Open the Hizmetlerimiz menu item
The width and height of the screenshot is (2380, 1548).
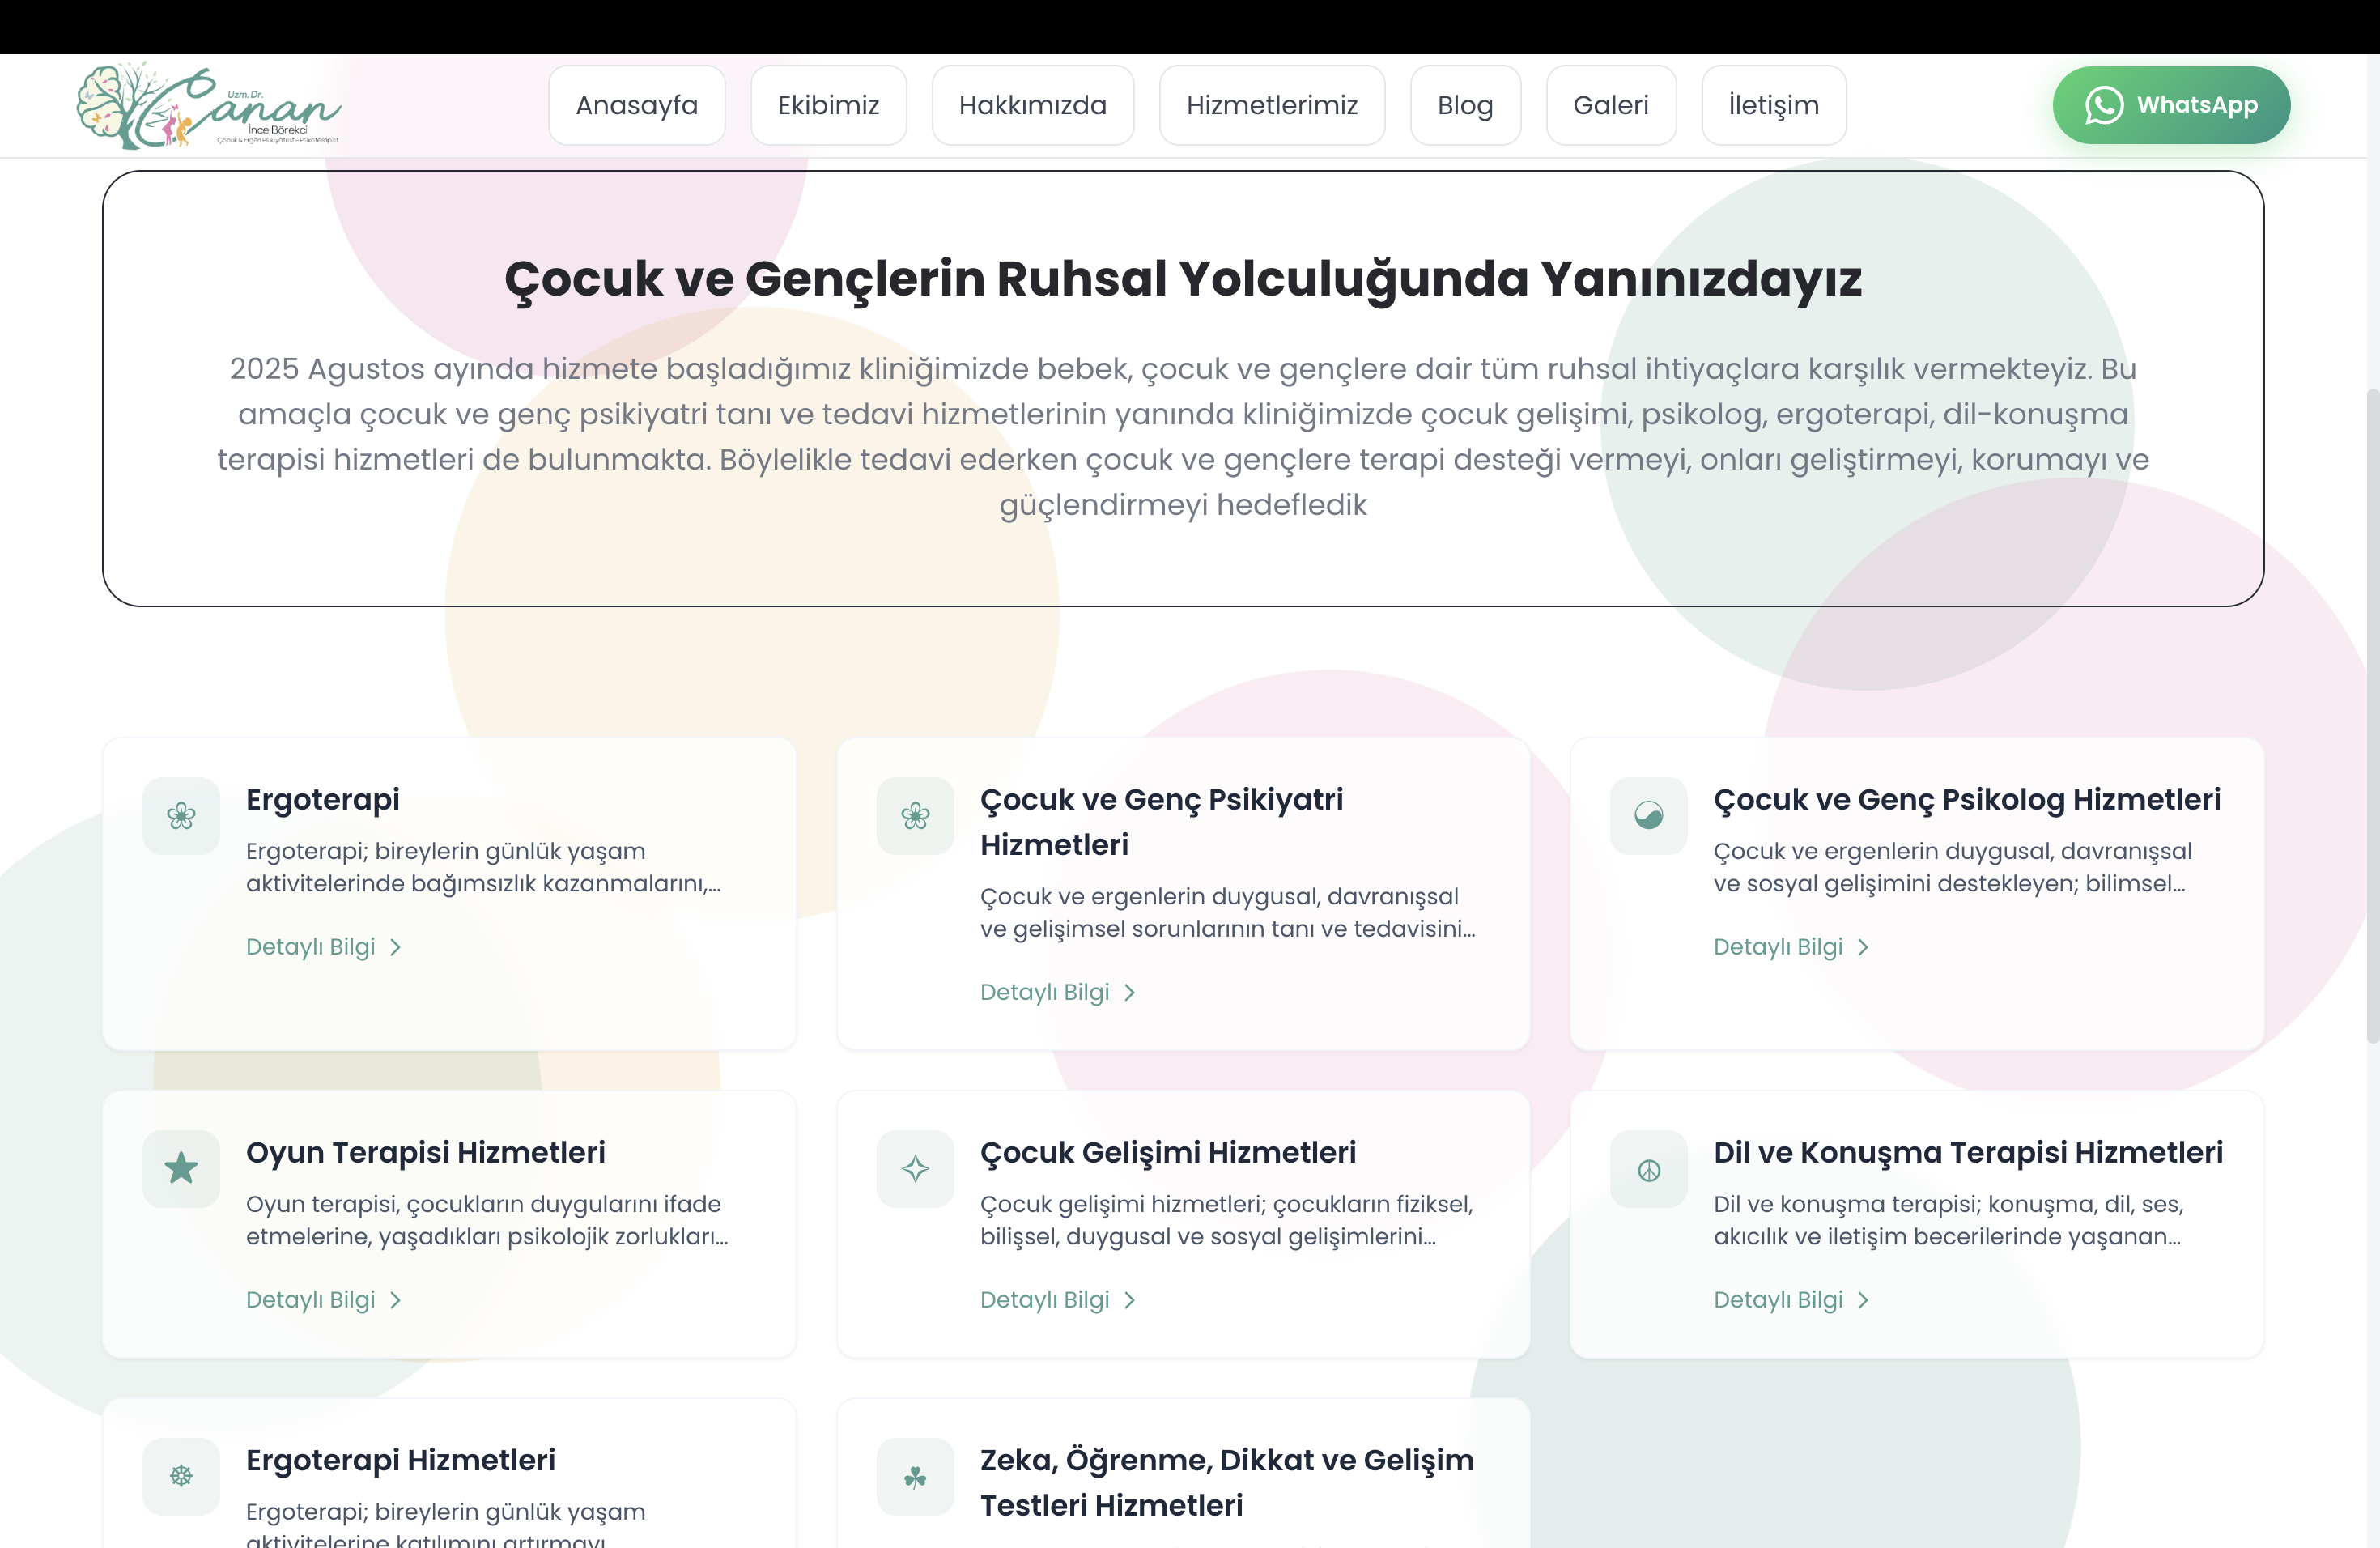point(1271,105)
